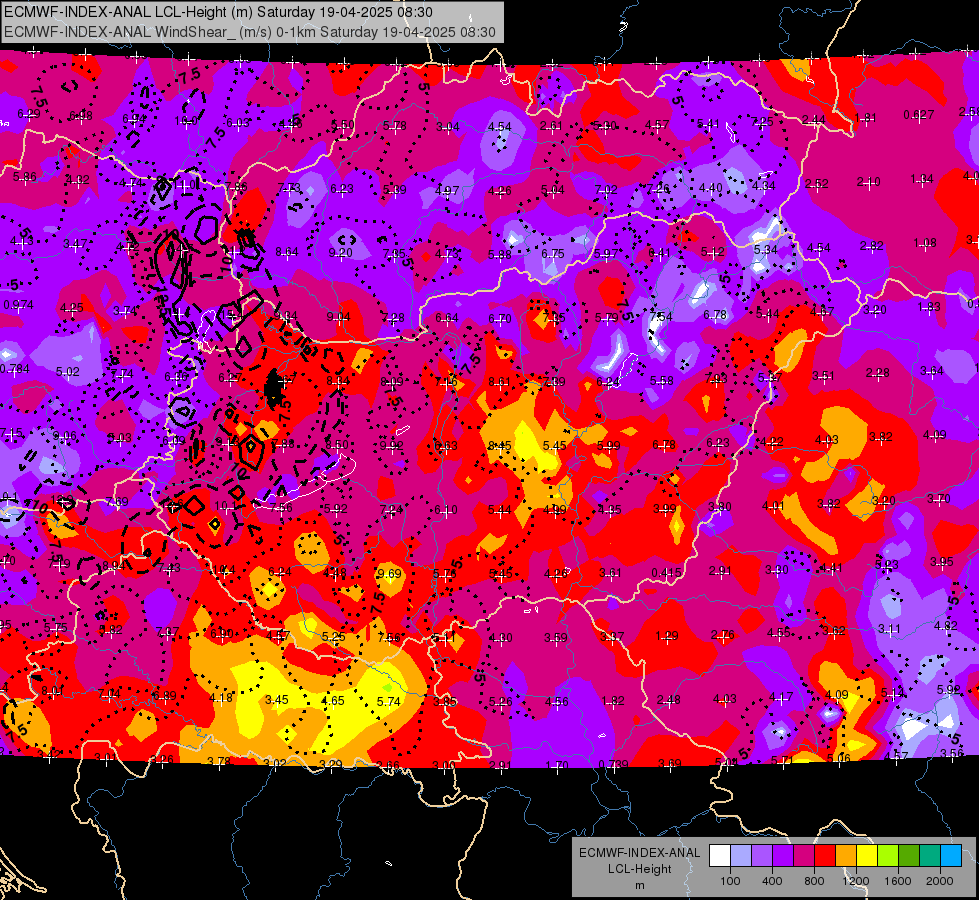
Task: Click the unit label m in the legend
Action: tap(639, 885)
